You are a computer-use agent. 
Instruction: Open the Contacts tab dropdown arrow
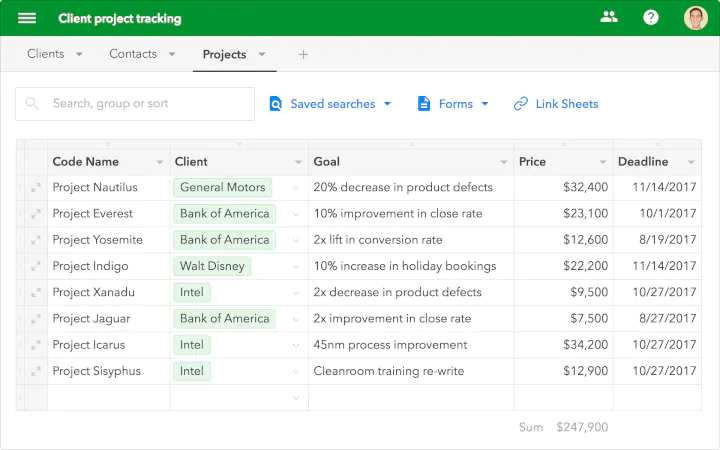172,54
